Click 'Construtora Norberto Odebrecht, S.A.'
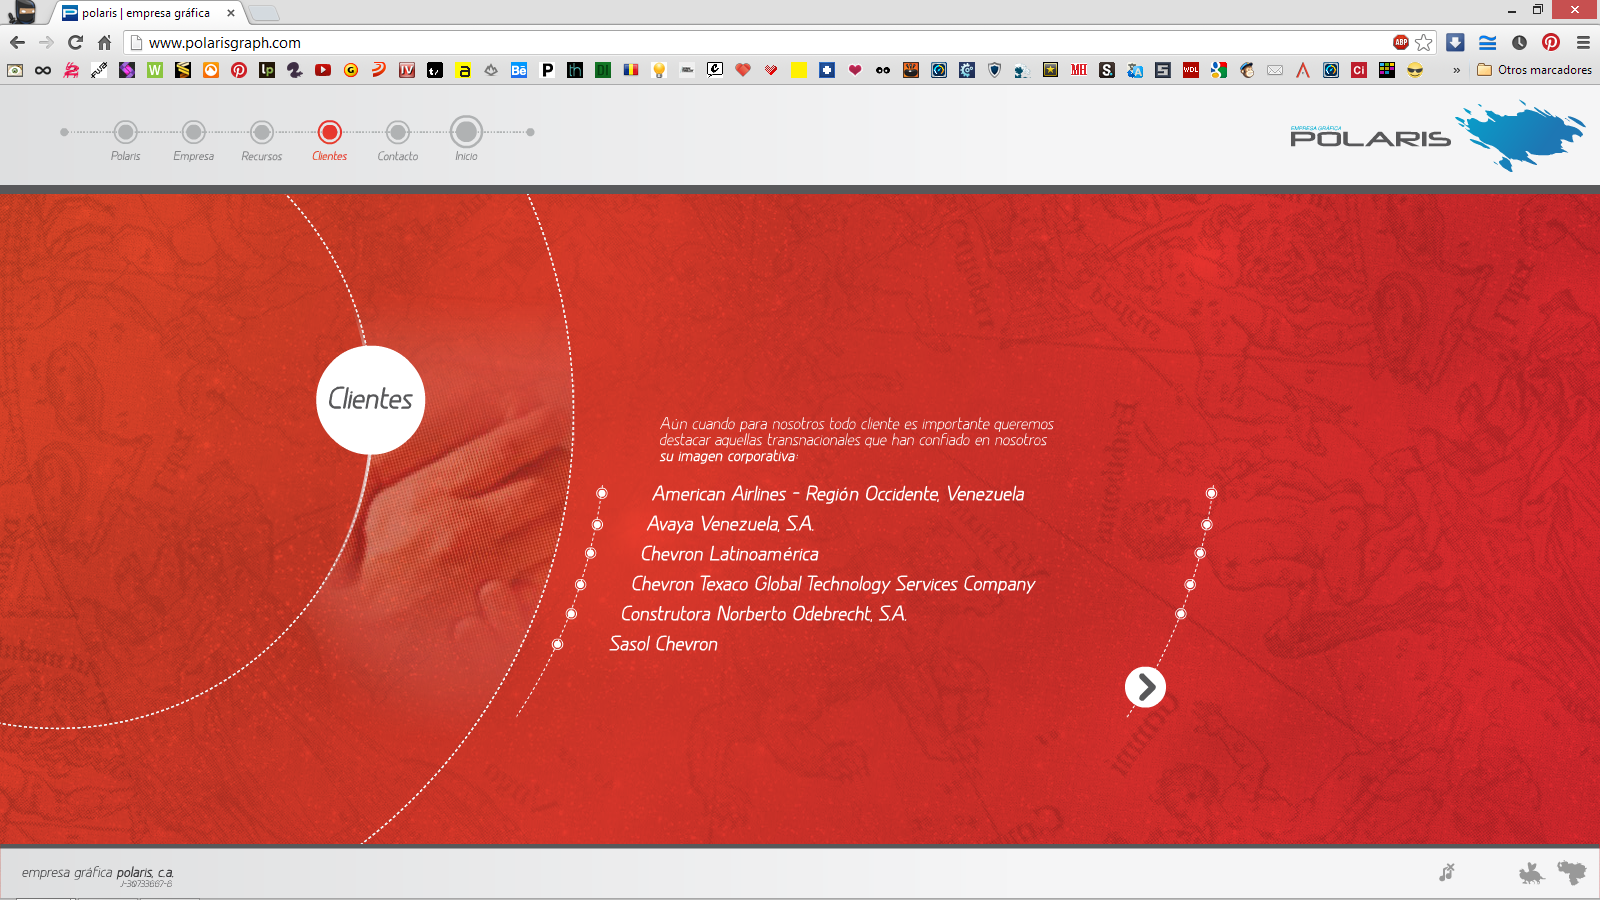 [764, 614]
